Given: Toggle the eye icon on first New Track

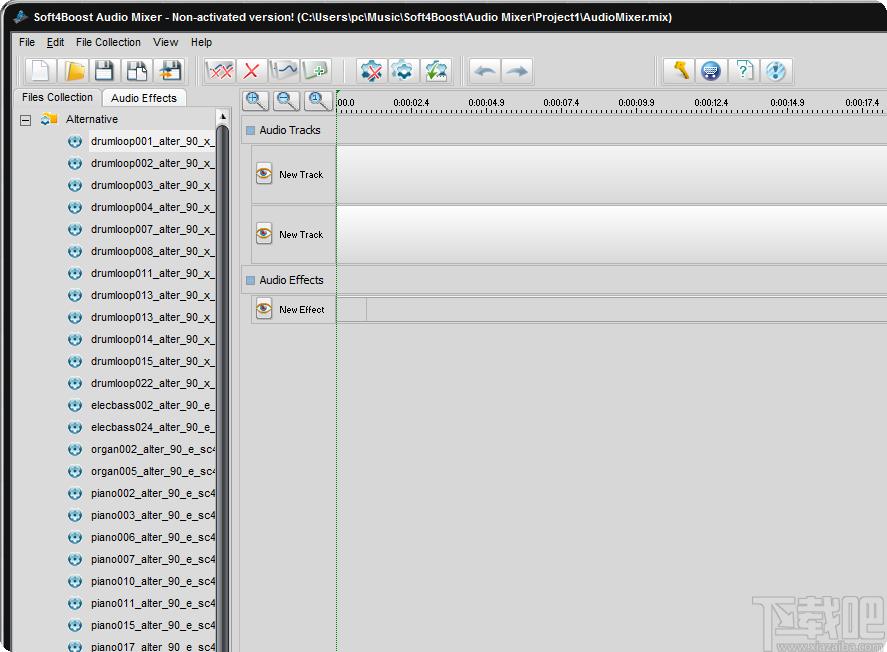Looking at the screenshot, I should coord(264,174).
